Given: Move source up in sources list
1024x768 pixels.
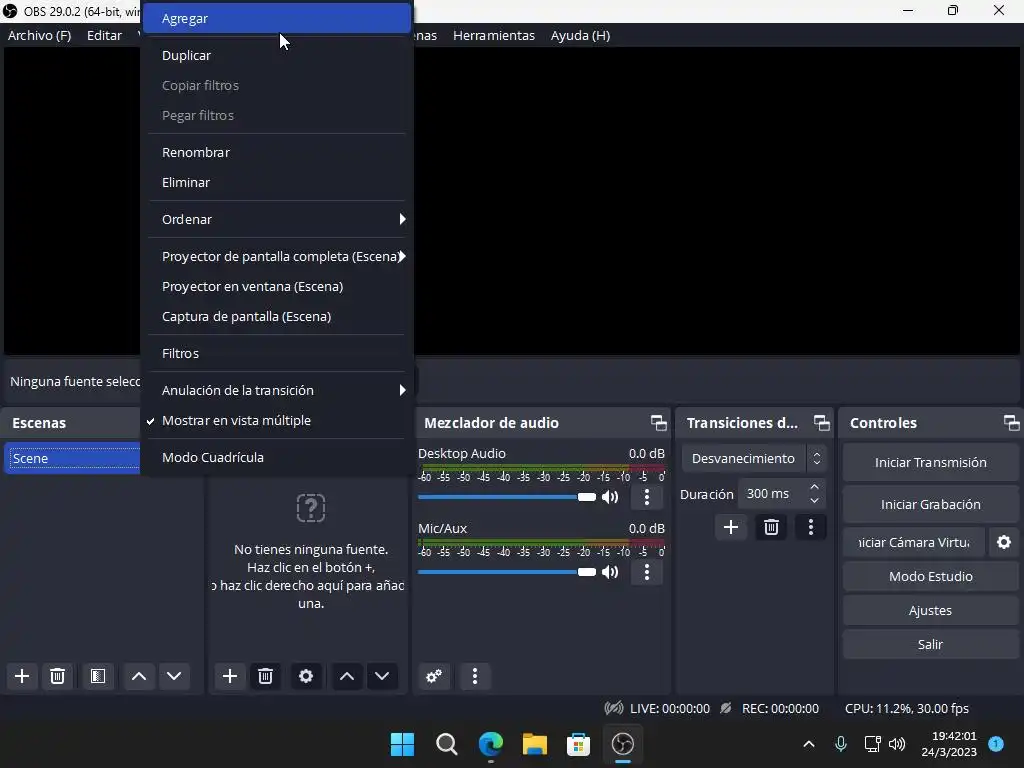Looking at the screenshot, I should click(x=347, y=676).
